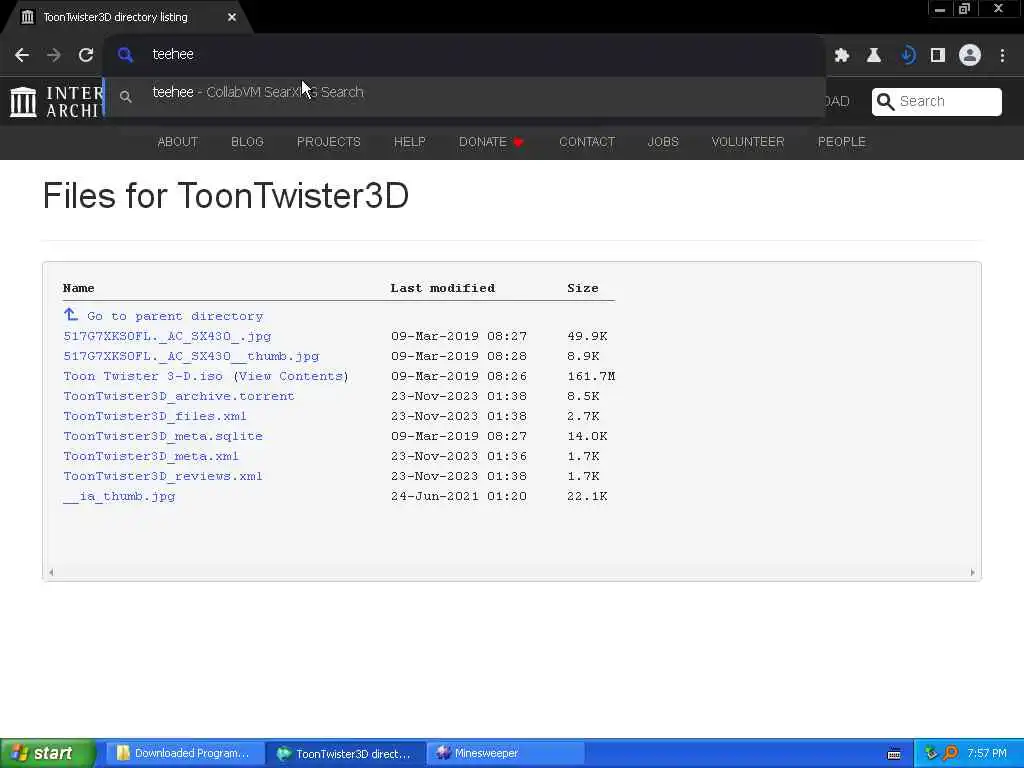Image resolution: width=1024 pixels, height=768 pixels.
Task: Open the PROJECTS menu item
Action: tap(328, 142)
